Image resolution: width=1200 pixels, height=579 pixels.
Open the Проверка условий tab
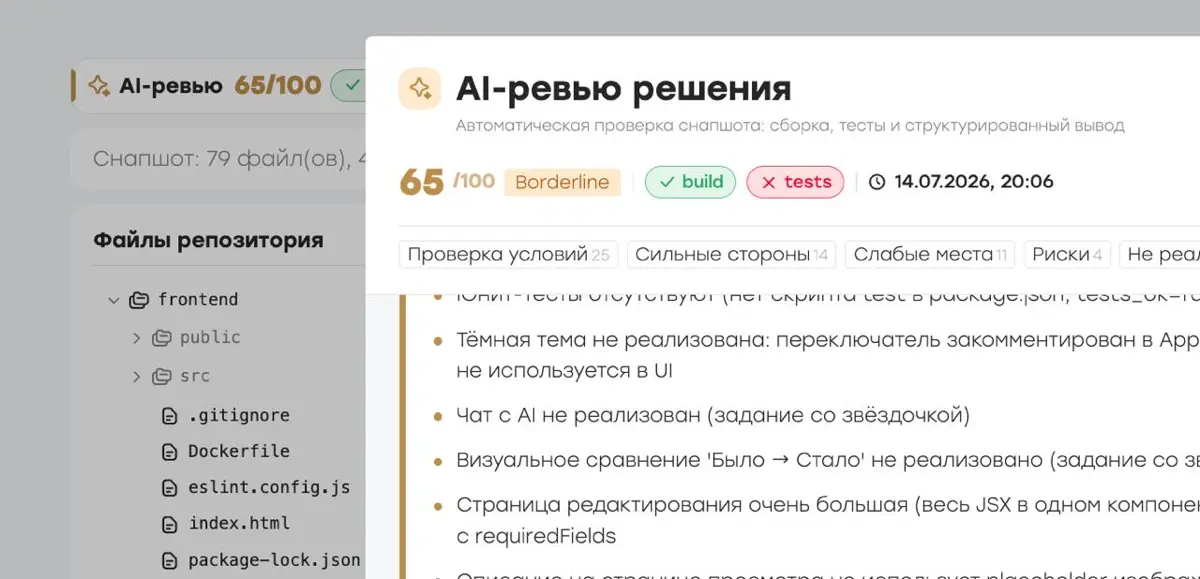(509, 254)
